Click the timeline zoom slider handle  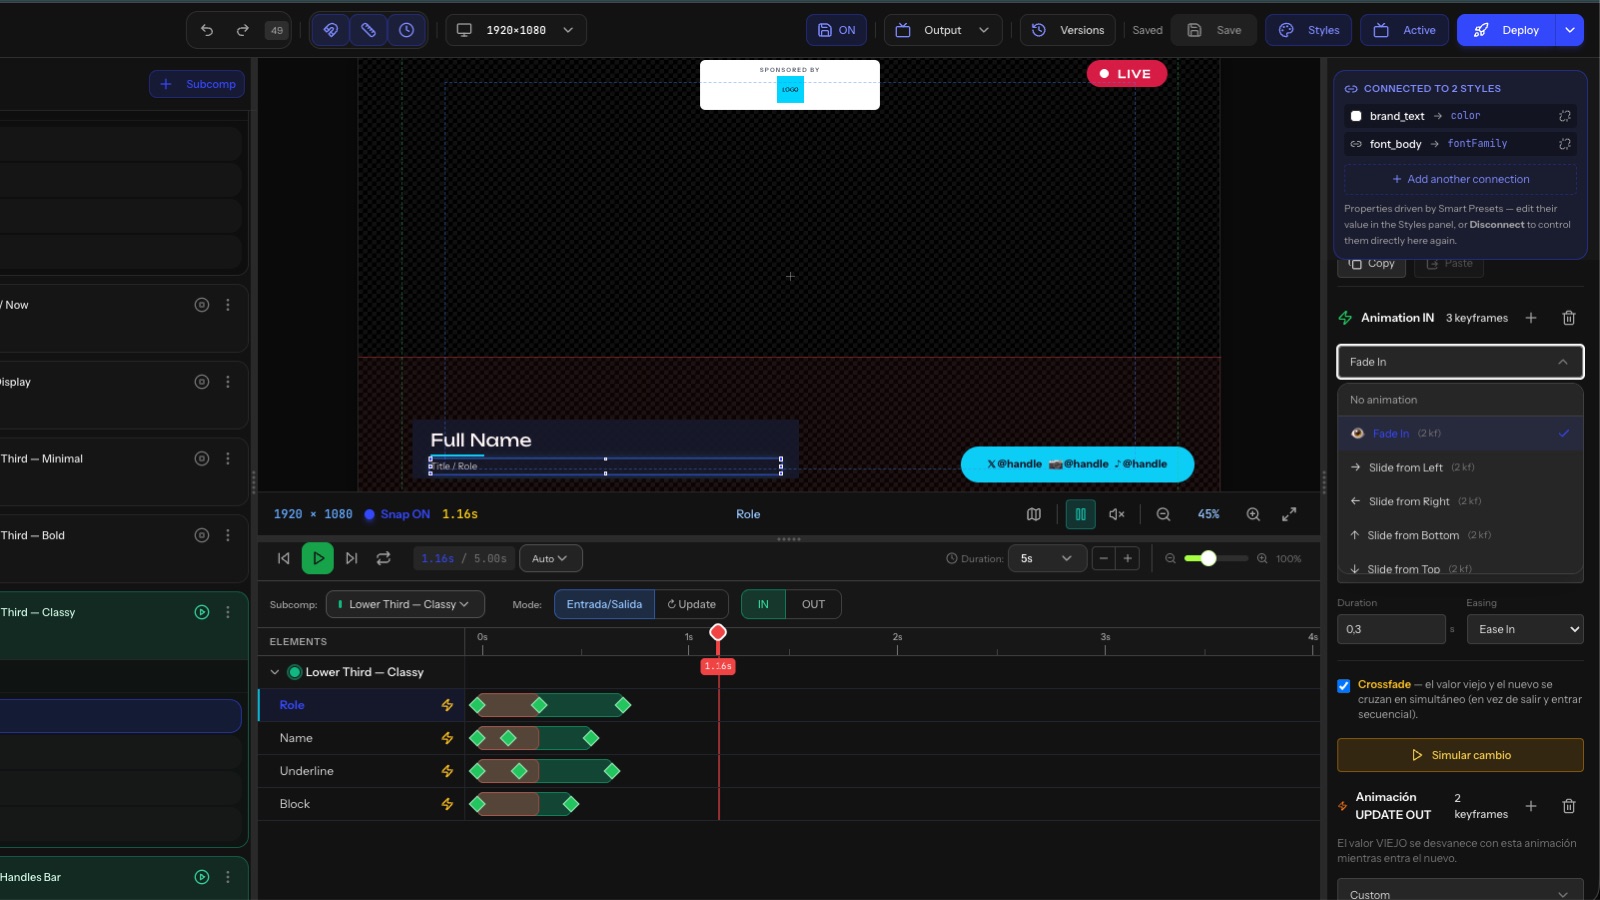tap(1208, 558)
